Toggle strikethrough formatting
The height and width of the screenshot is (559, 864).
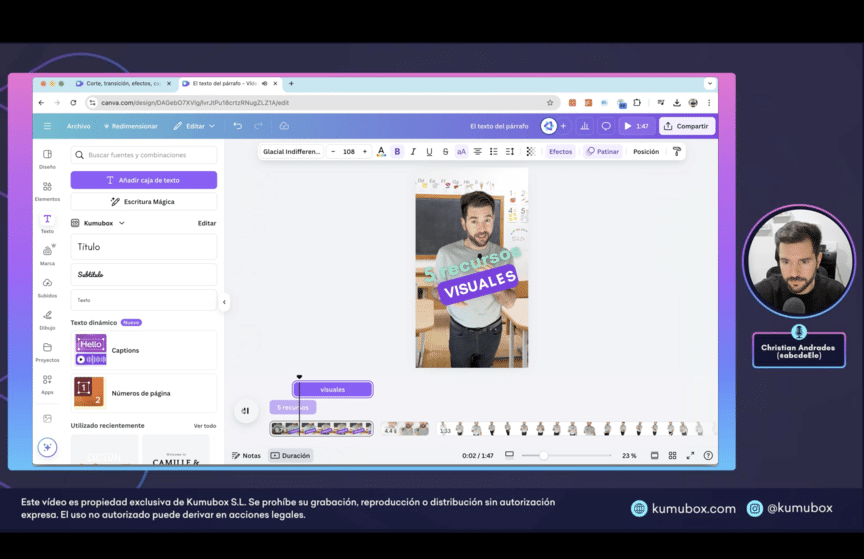pyautogui.click(x=445, y=152)
